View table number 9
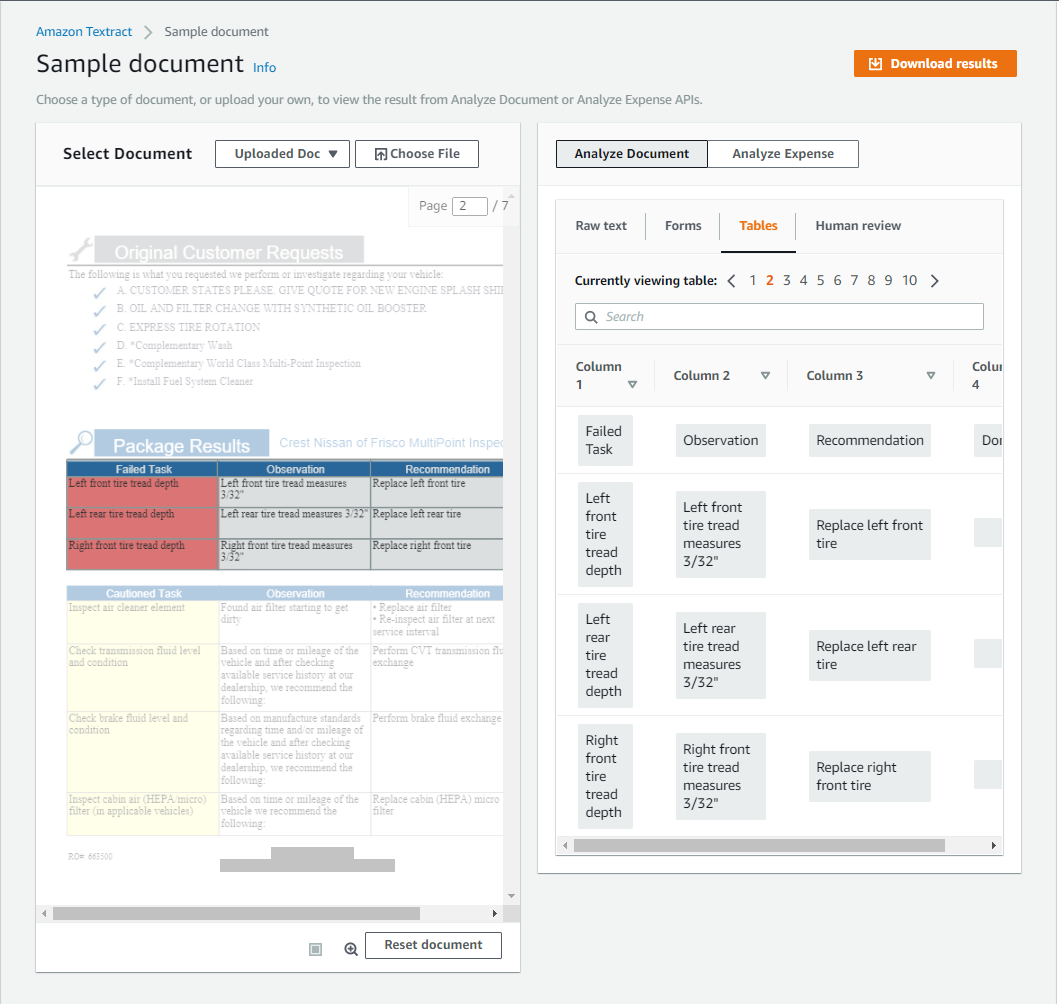 tap(888, 281)
